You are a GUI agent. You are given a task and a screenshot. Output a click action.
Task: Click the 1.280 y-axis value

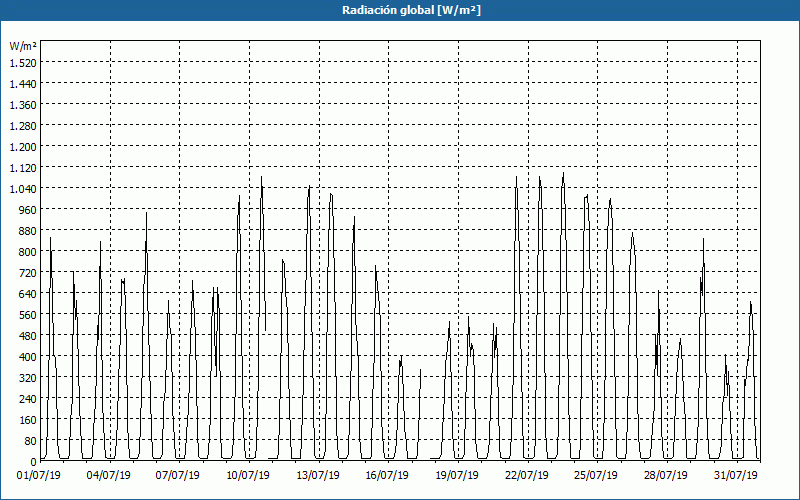(x=23, y=126)
